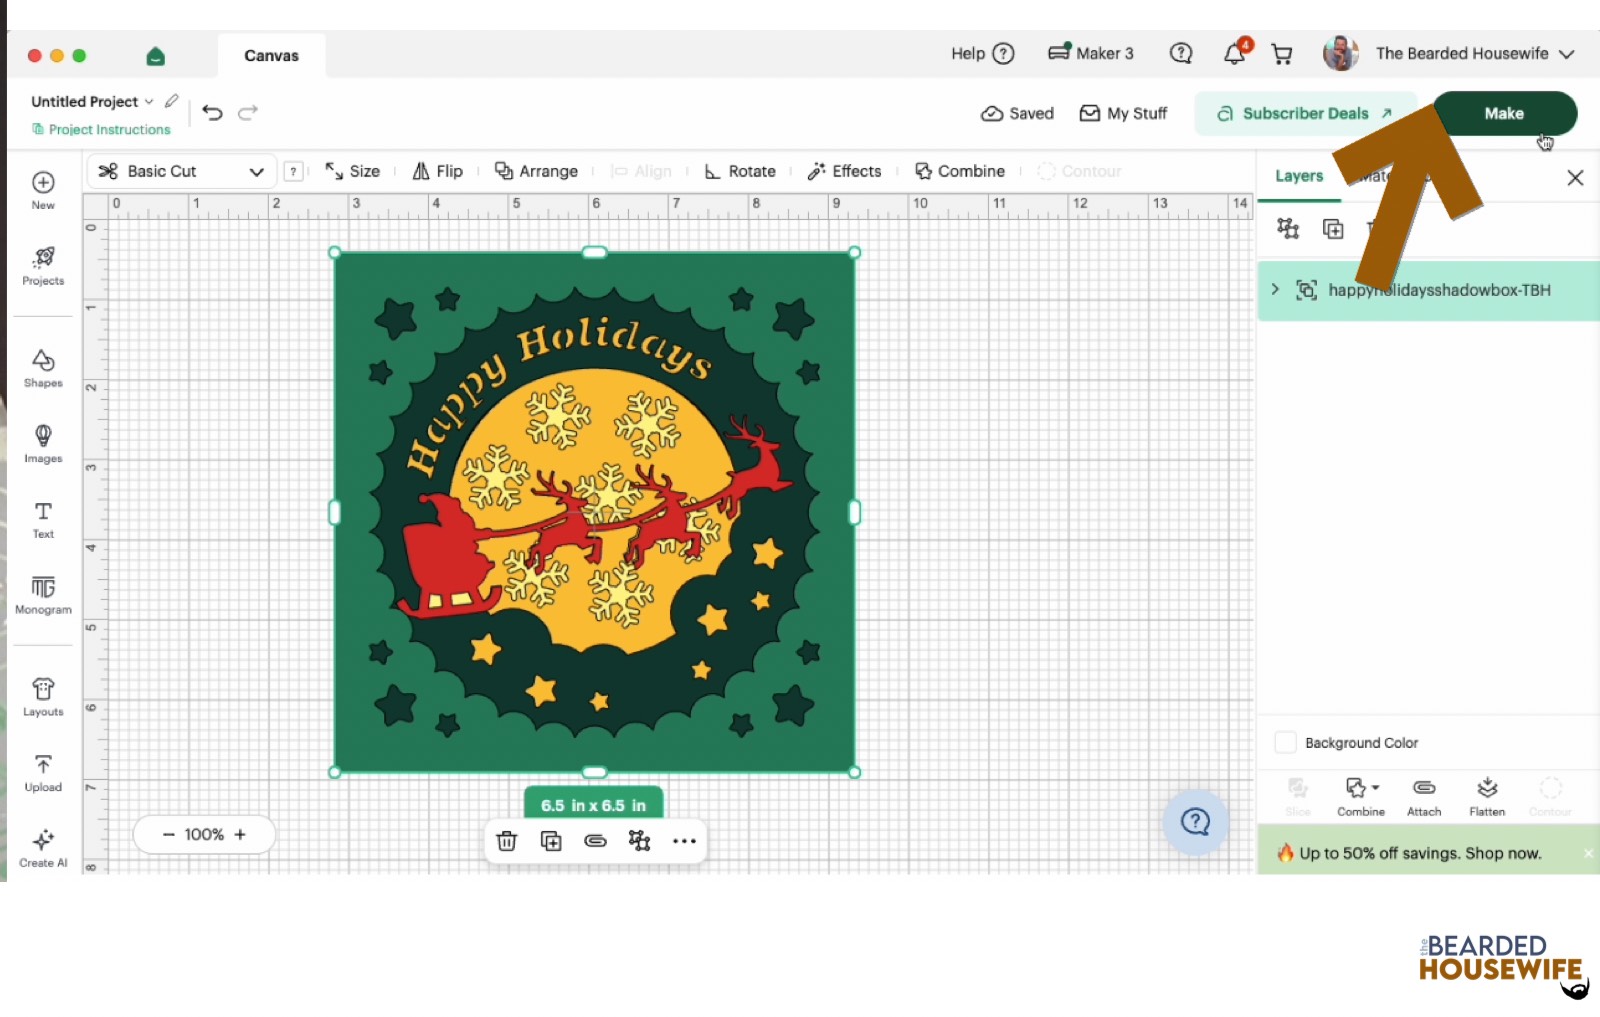
Task: Open the floating help chat bubble
Action: coord(1195,822)
